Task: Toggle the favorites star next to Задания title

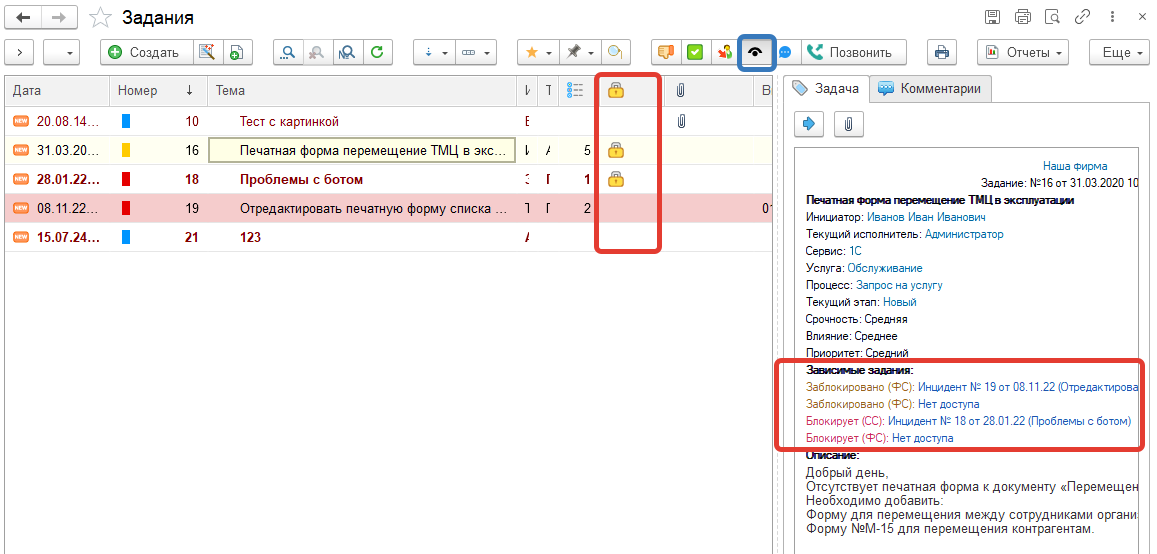Action: (x=99, y=18)
